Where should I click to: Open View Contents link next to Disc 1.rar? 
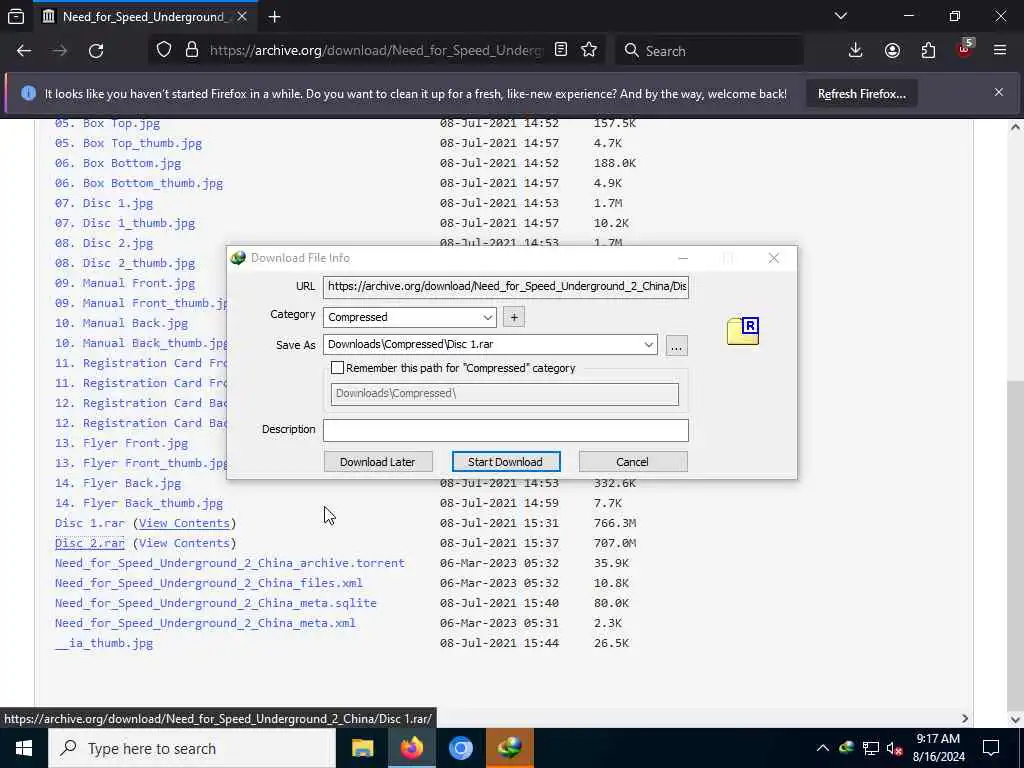coord(184,523)
